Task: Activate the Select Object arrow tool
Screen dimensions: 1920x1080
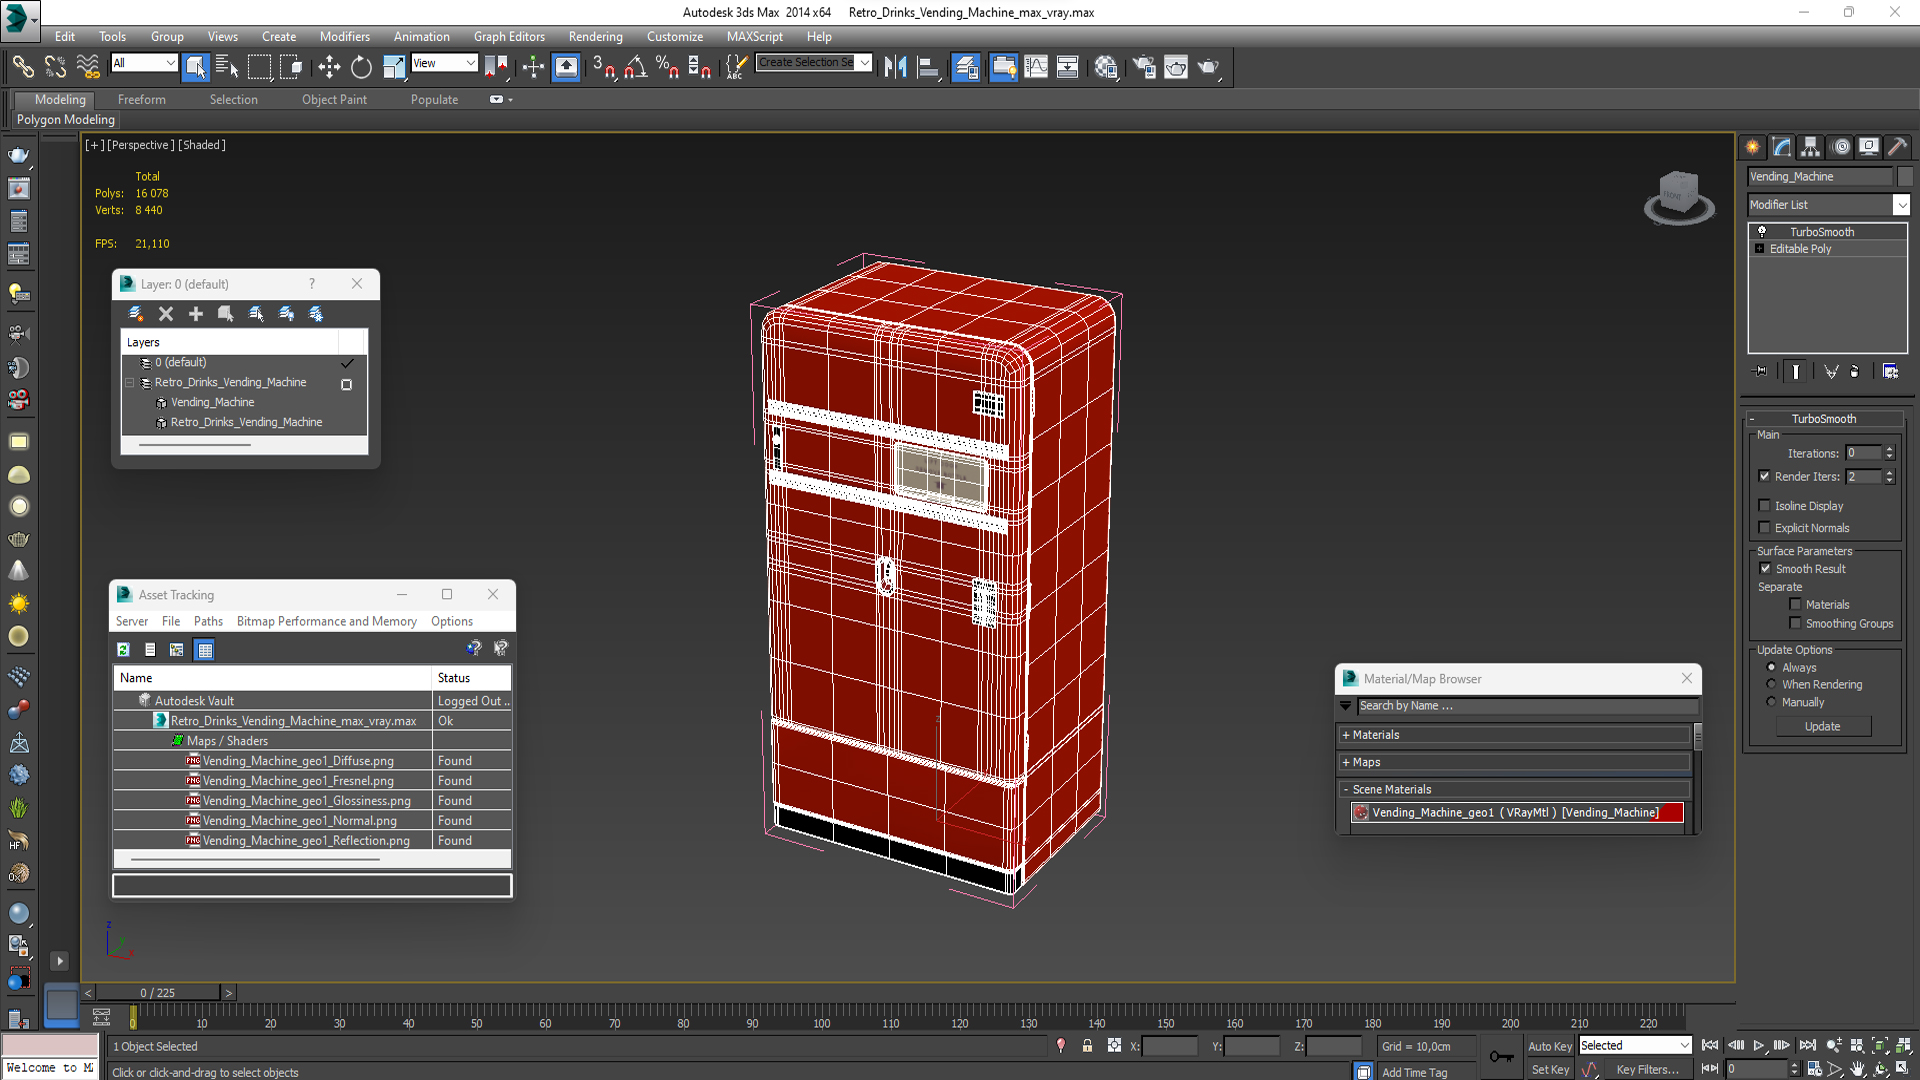Action: (x=195, y=67)
